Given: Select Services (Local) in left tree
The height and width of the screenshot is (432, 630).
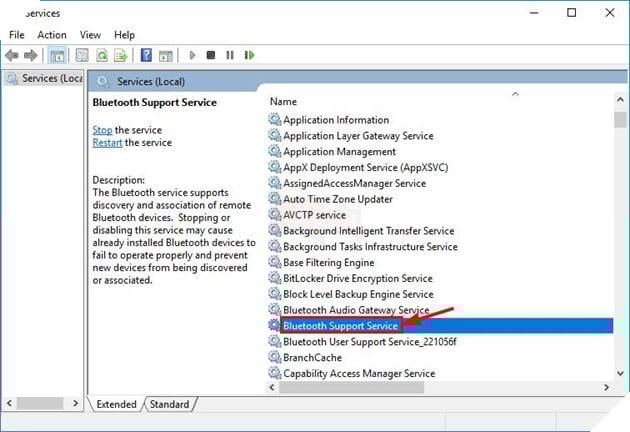Looking at the screenshot, I should (x=47, y=78).
